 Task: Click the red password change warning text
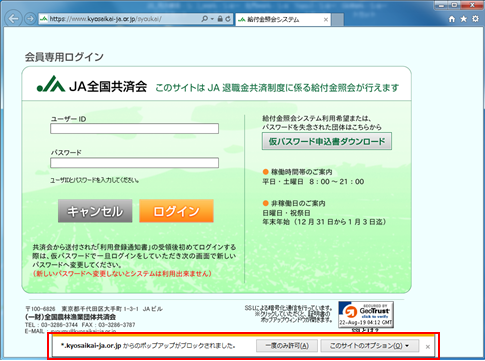coord(122,274)
